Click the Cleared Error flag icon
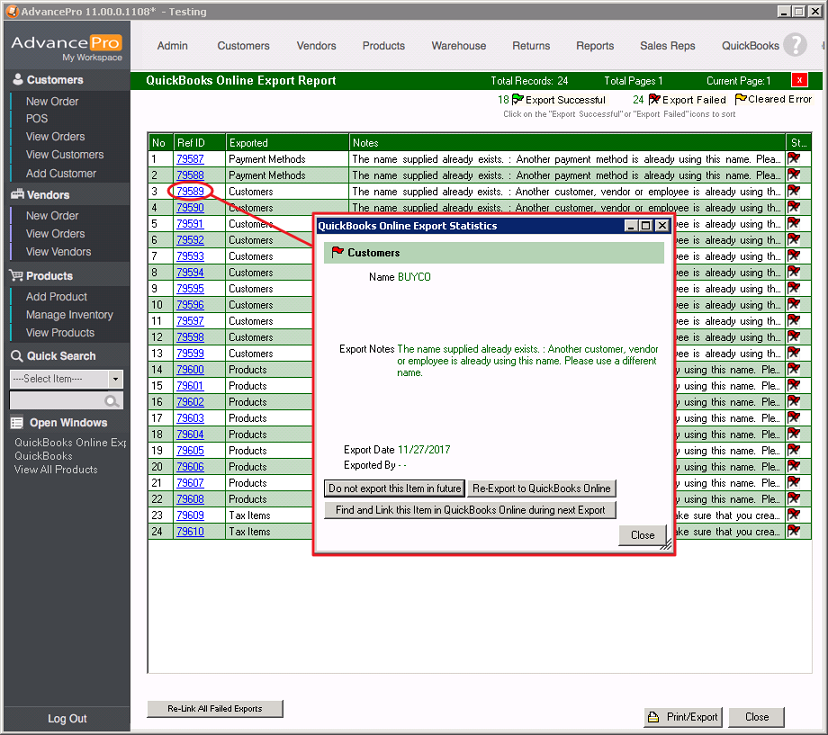 pos(740,99)
